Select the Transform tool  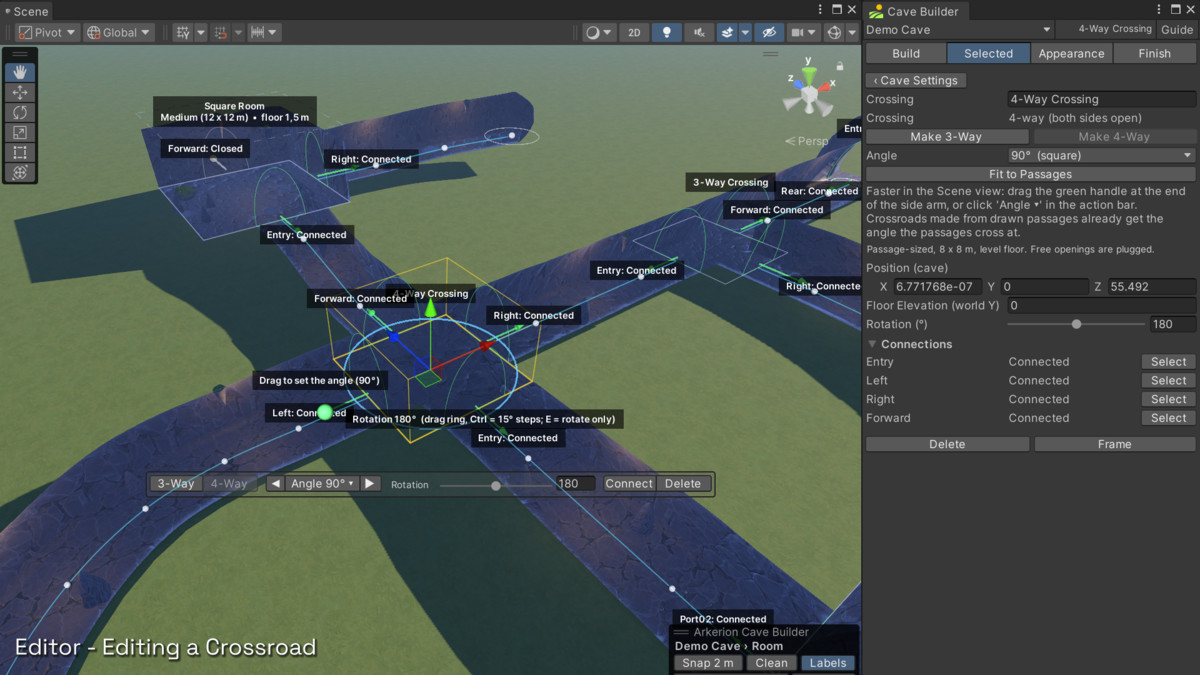(x=20, y=172)
